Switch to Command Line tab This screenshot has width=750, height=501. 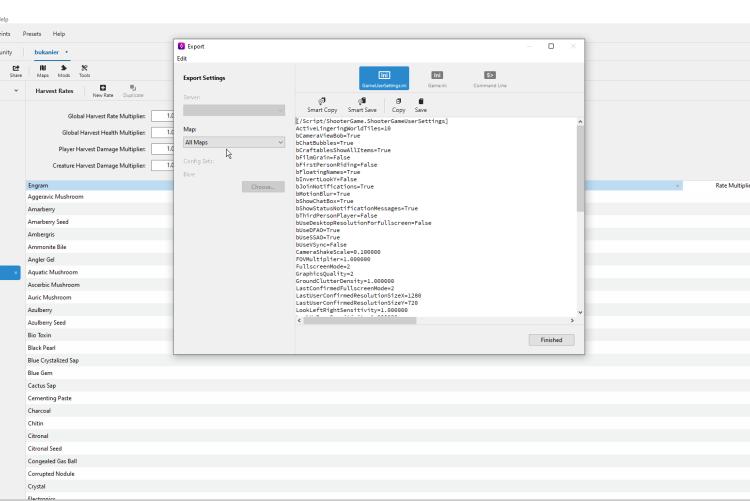490,79
